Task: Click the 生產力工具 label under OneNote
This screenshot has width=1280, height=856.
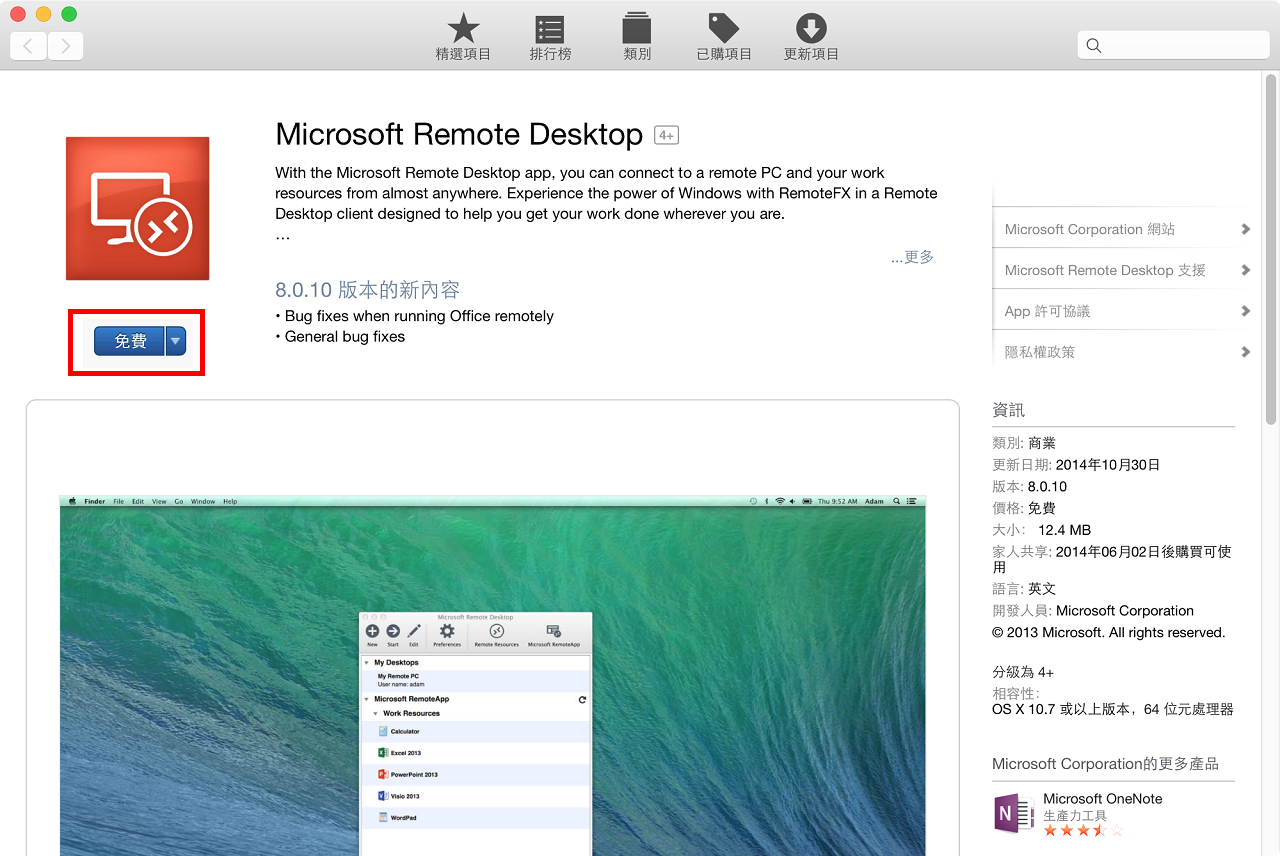Action: pyautogui.click(x=1075, y=816)
